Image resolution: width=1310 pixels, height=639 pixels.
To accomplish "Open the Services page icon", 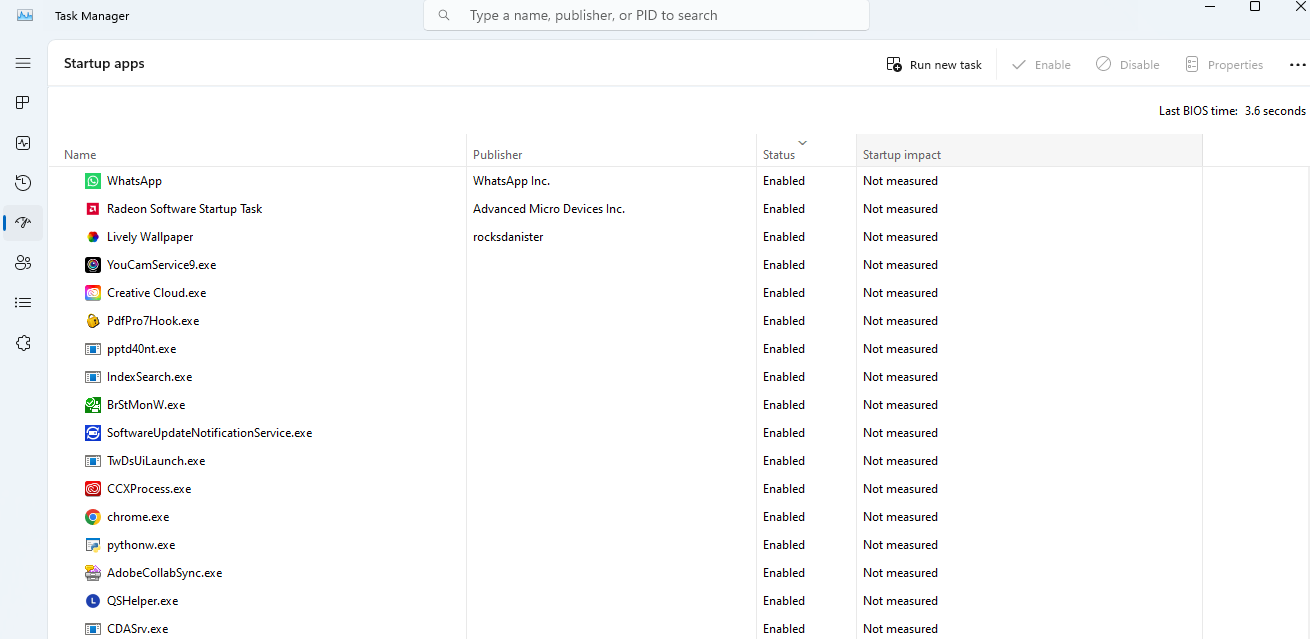I will point(23,343).
